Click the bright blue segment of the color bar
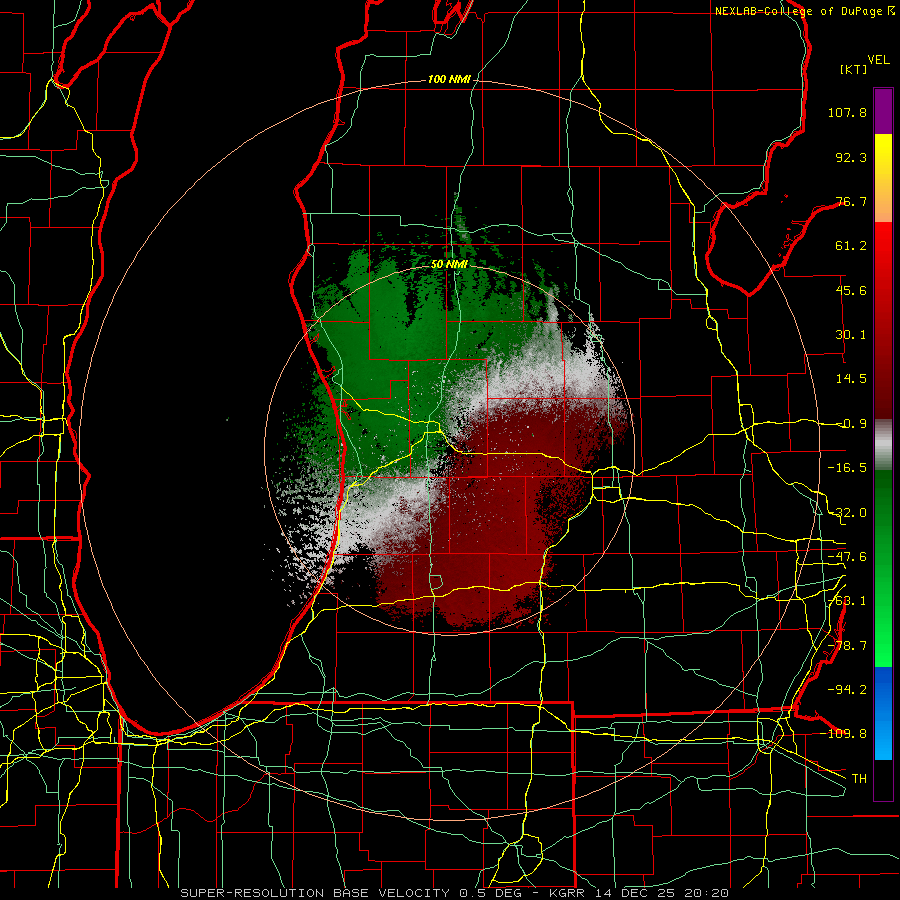The image size is (900, 900). pos(883,713)
